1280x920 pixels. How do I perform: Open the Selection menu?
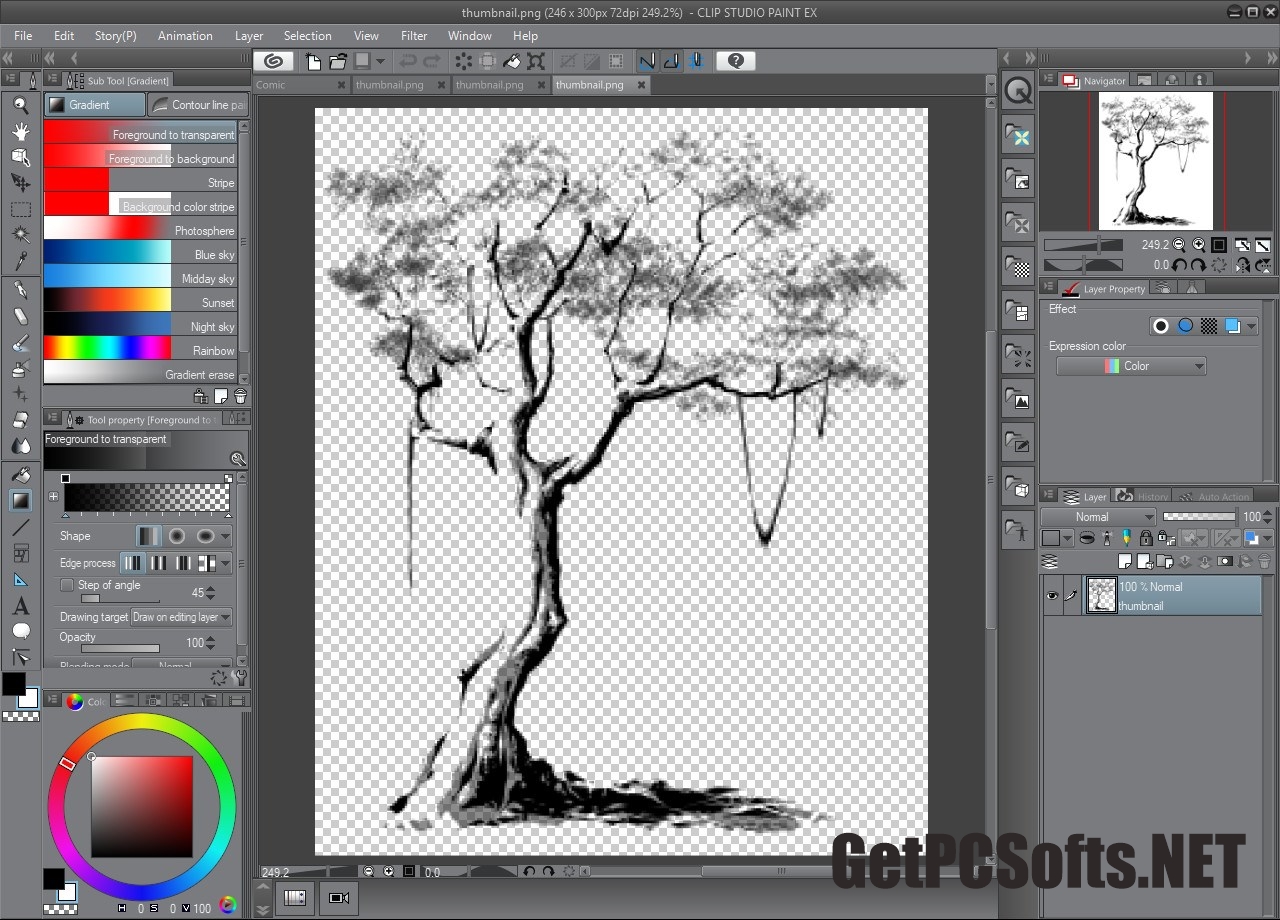307,35
